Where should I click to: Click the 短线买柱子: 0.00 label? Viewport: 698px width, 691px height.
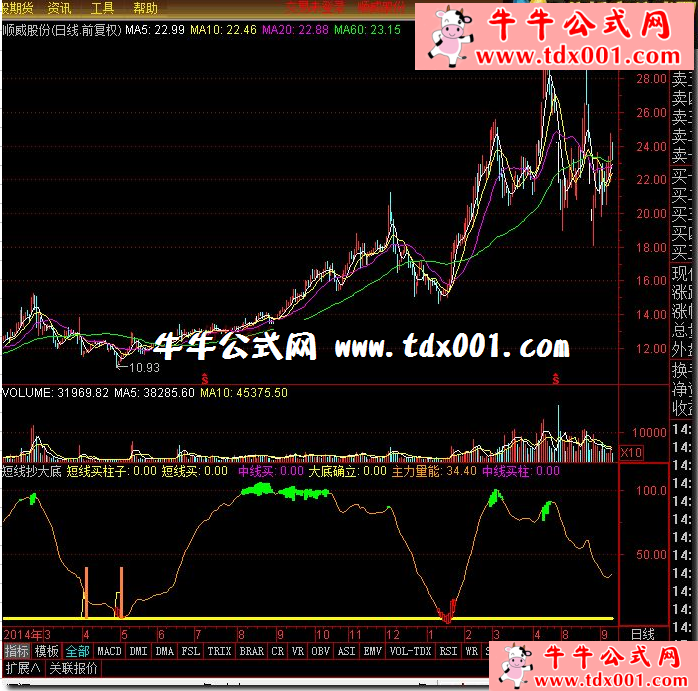(112, 471)
